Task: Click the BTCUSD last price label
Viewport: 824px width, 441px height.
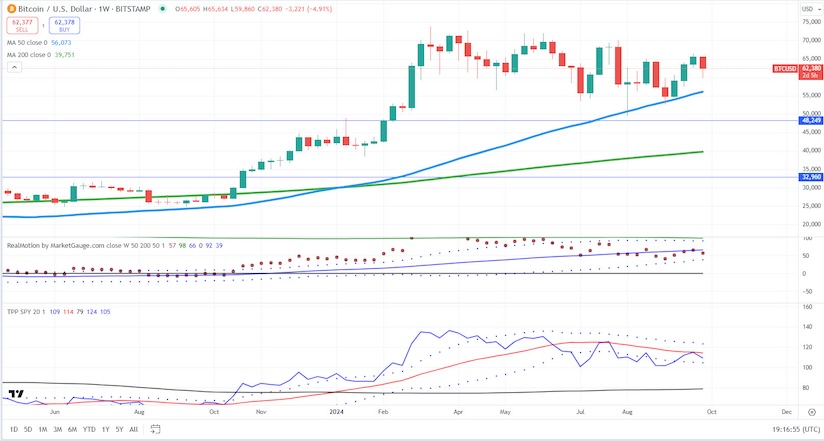Action: 797,72
